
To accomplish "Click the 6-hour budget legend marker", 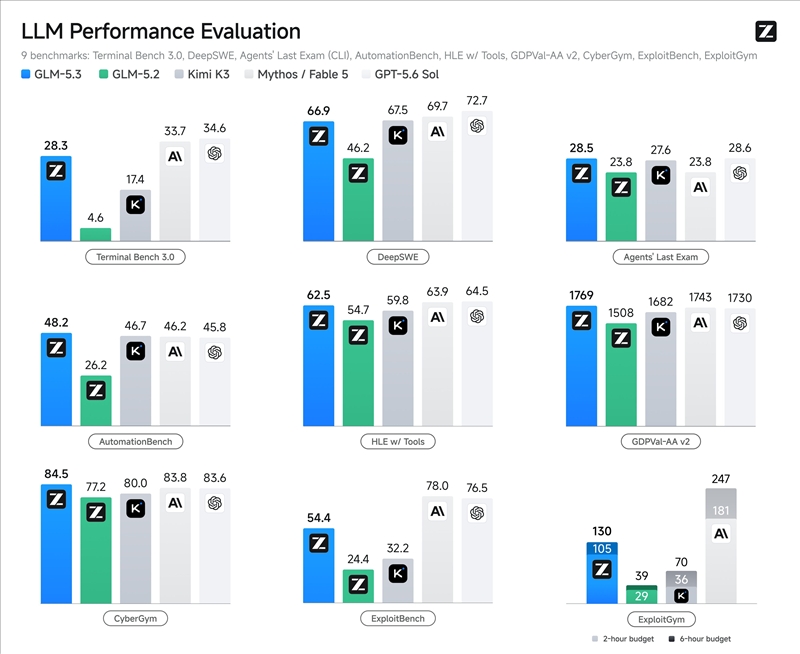I will pos(672,639).
